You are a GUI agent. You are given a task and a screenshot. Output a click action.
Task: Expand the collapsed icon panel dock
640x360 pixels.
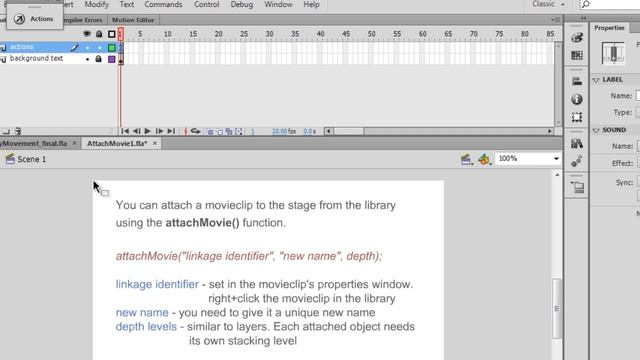[583, 18]
